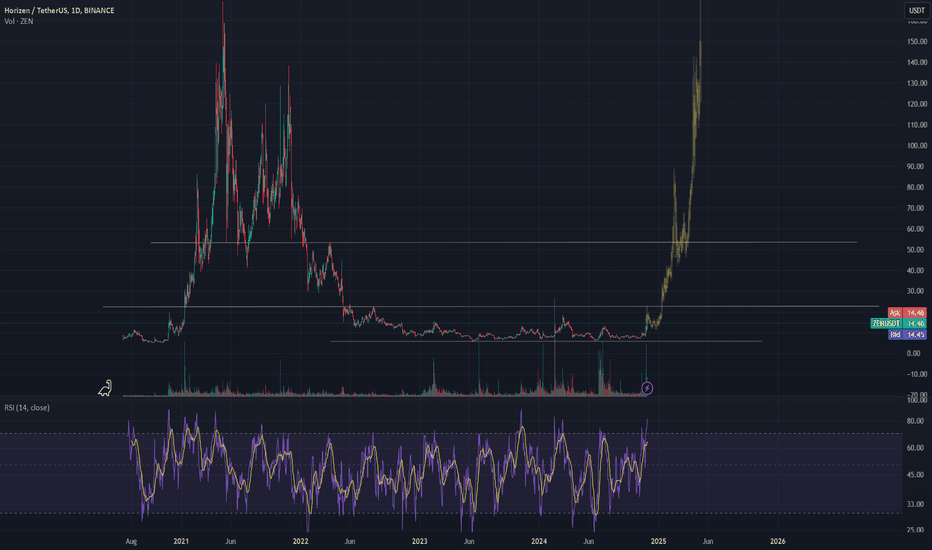This screenshot has width=932, height=550.
Task: Click the 140.00 price scale label
Action: tap(917, 62)
